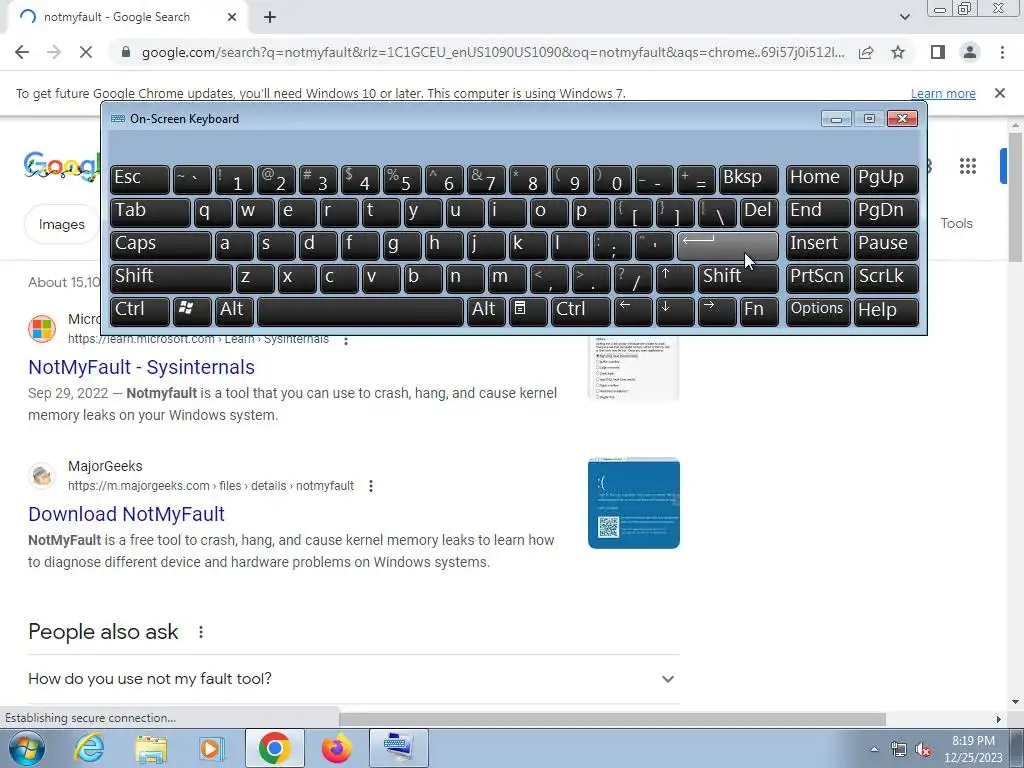Viewport: 1024px width, 768px height.
Task: Click Learn more in update notice
Action: point(943,93)
